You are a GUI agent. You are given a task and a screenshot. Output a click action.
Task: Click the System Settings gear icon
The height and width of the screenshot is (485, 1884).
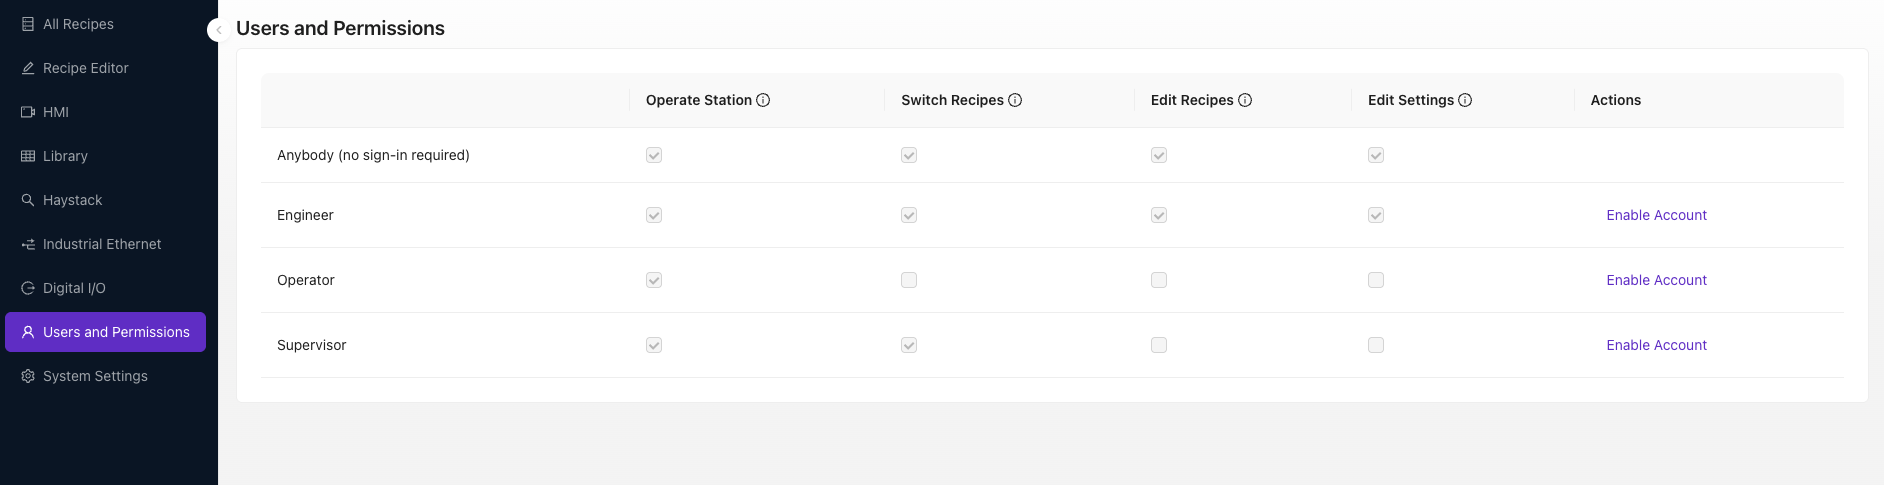coord(28,376)
